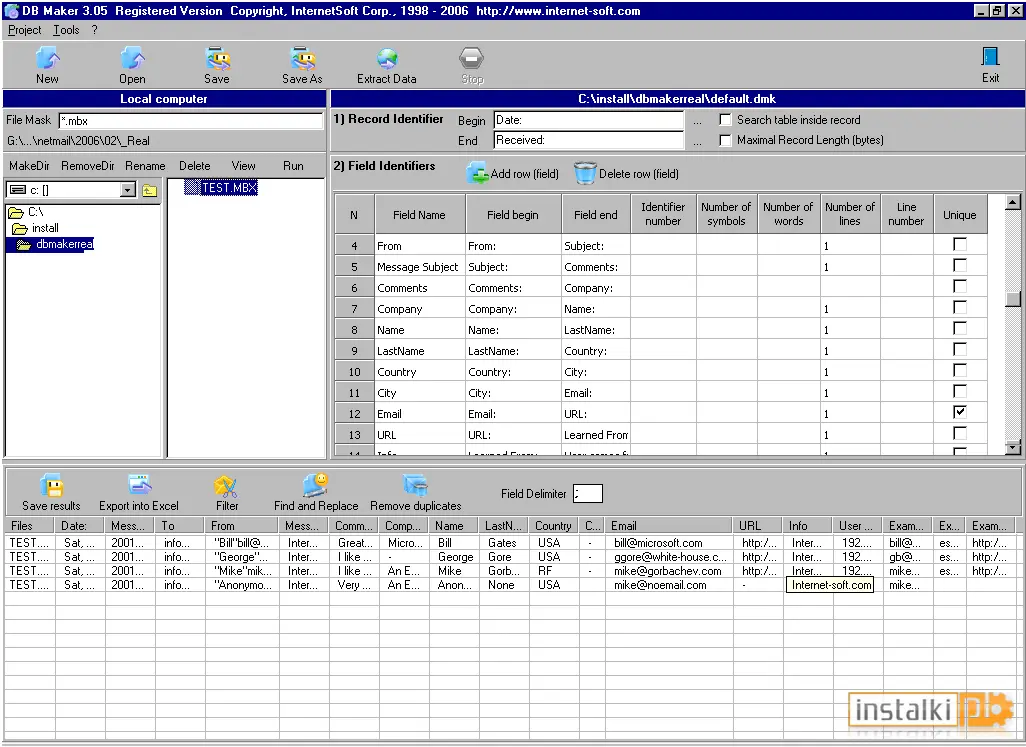
Task: Uncheck Unique checkbox for Email row
Action: pos(960,412)
